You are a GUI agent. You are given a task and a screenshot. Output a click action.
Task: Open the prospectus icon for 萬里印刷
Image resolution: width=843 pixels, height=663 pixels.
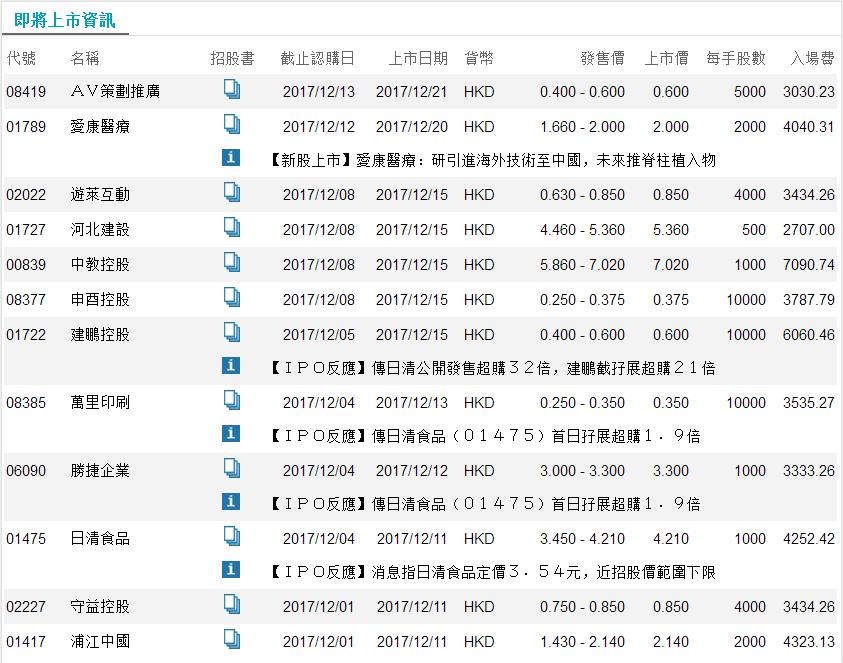pos(231,399)
